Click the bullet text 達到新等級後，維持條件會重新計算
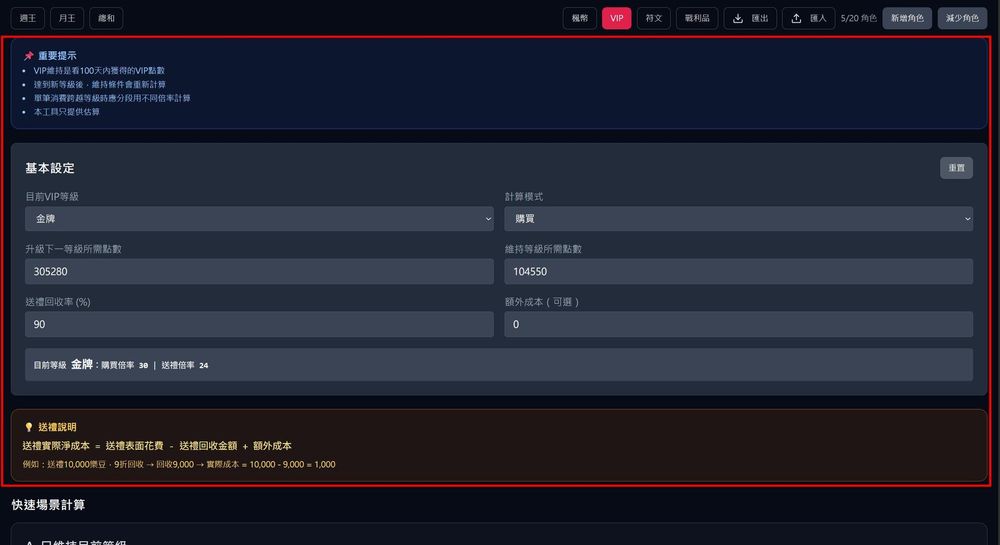The image size is (1000, 545). 99,84
